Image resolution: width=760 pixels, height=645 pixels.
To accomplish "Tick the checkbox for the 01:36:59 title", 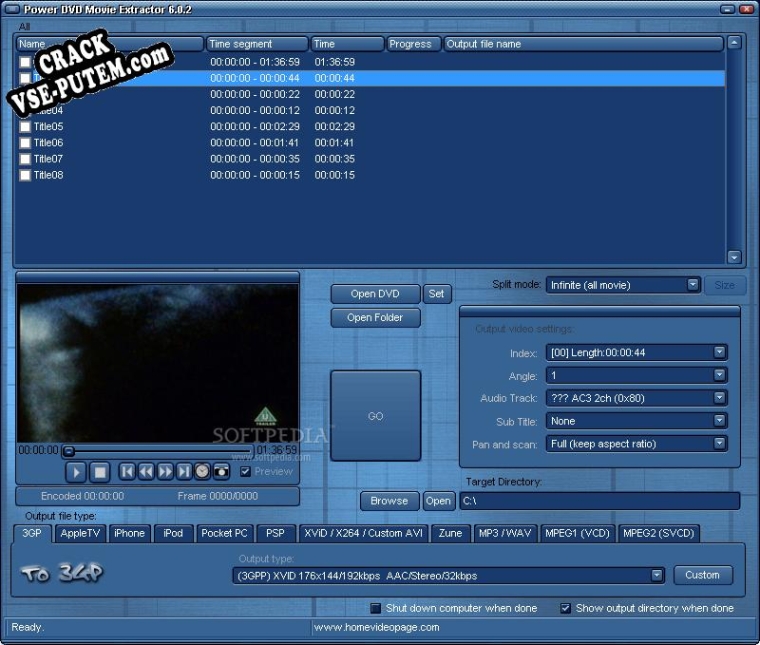I will tap(25, 62).
